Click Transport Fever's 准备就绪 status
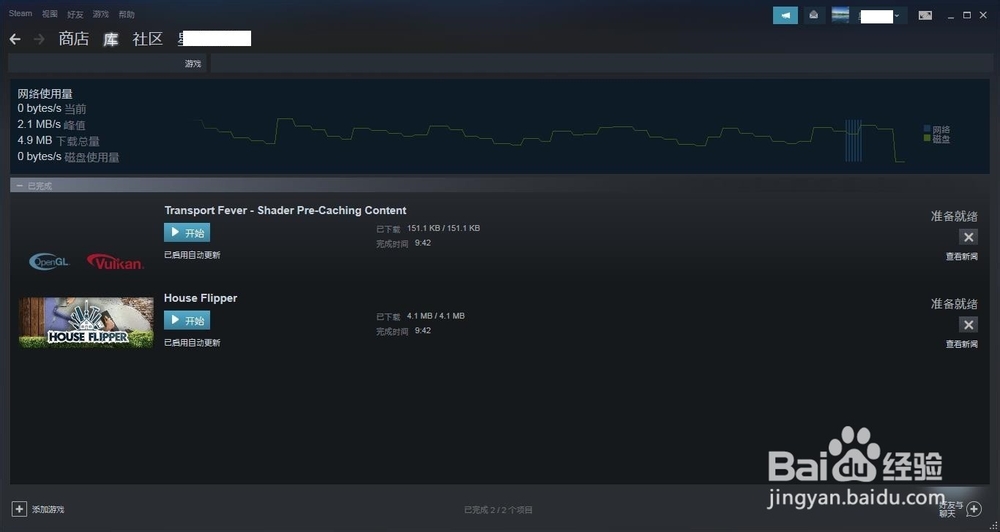Image resolution: width=1000 pixels, height=532 pixels. pyautogui.click(x=954, y=216)
